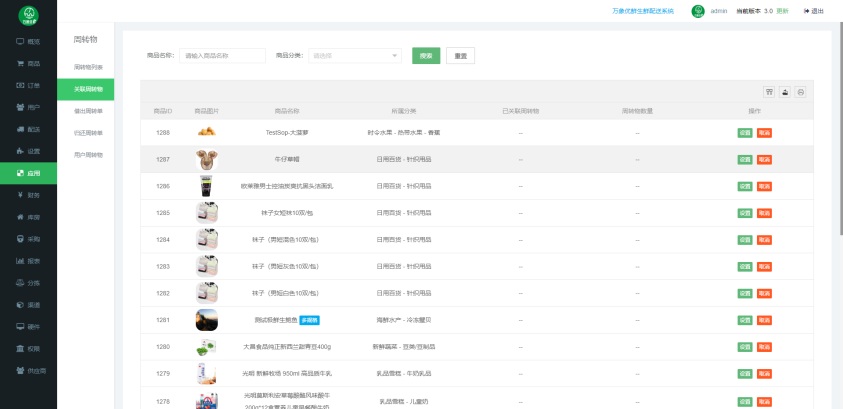Click the admin avatar in the header
This screenshot has width=843, height=409.
click(x=698, y=11)
